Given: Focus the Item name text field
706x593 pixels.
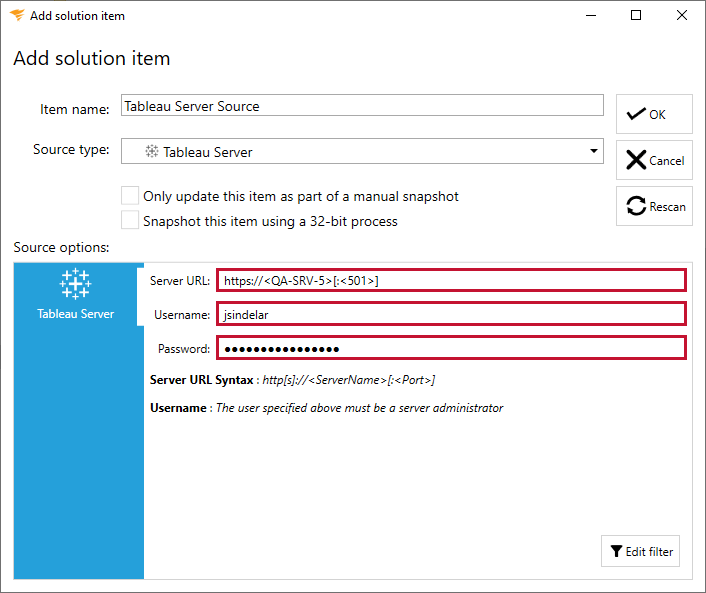Looking at the screenshot, I should click(x=362, y=105).
